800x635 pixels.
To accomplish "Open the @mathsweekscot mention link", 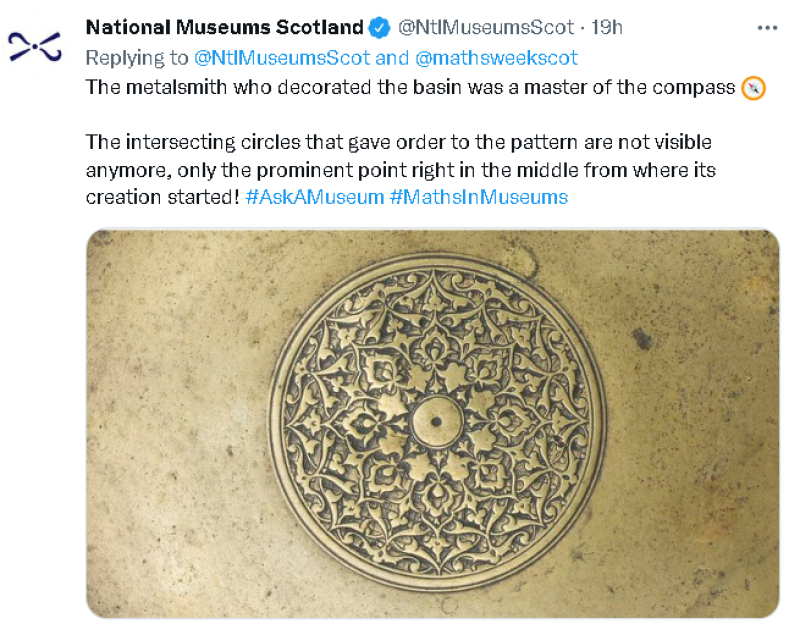I will click(496, 58).
